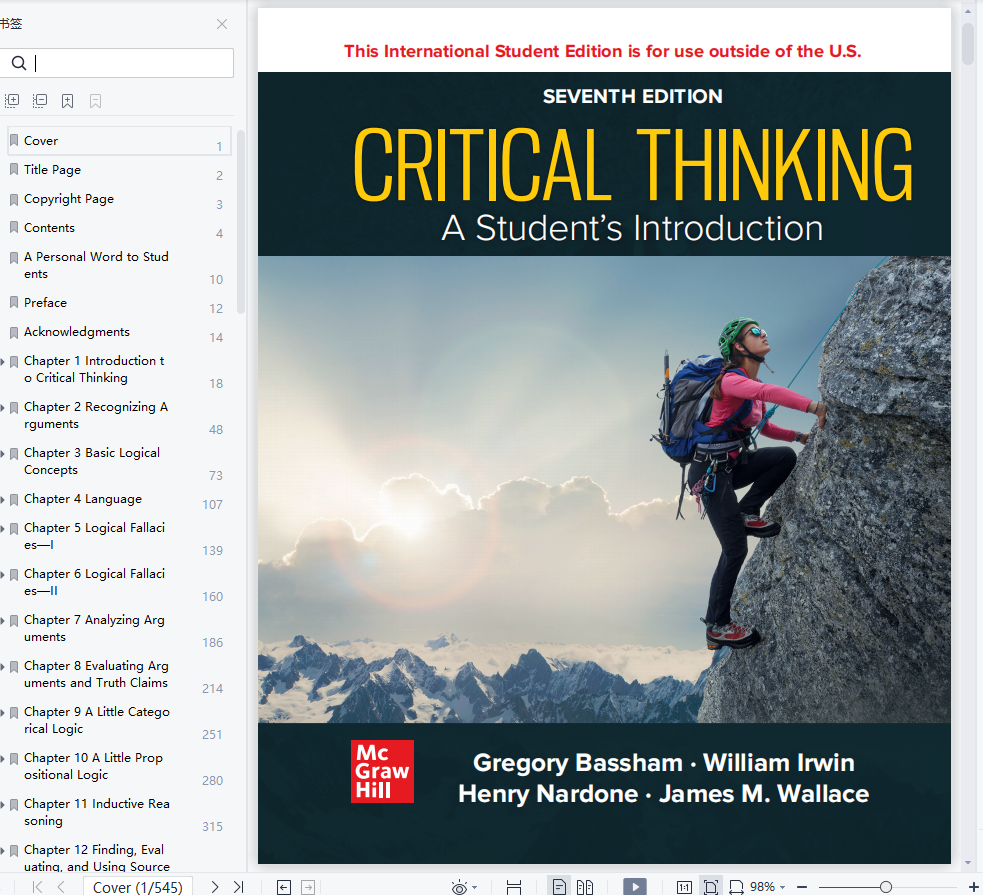Start slideshow play mode

[635, 887]
